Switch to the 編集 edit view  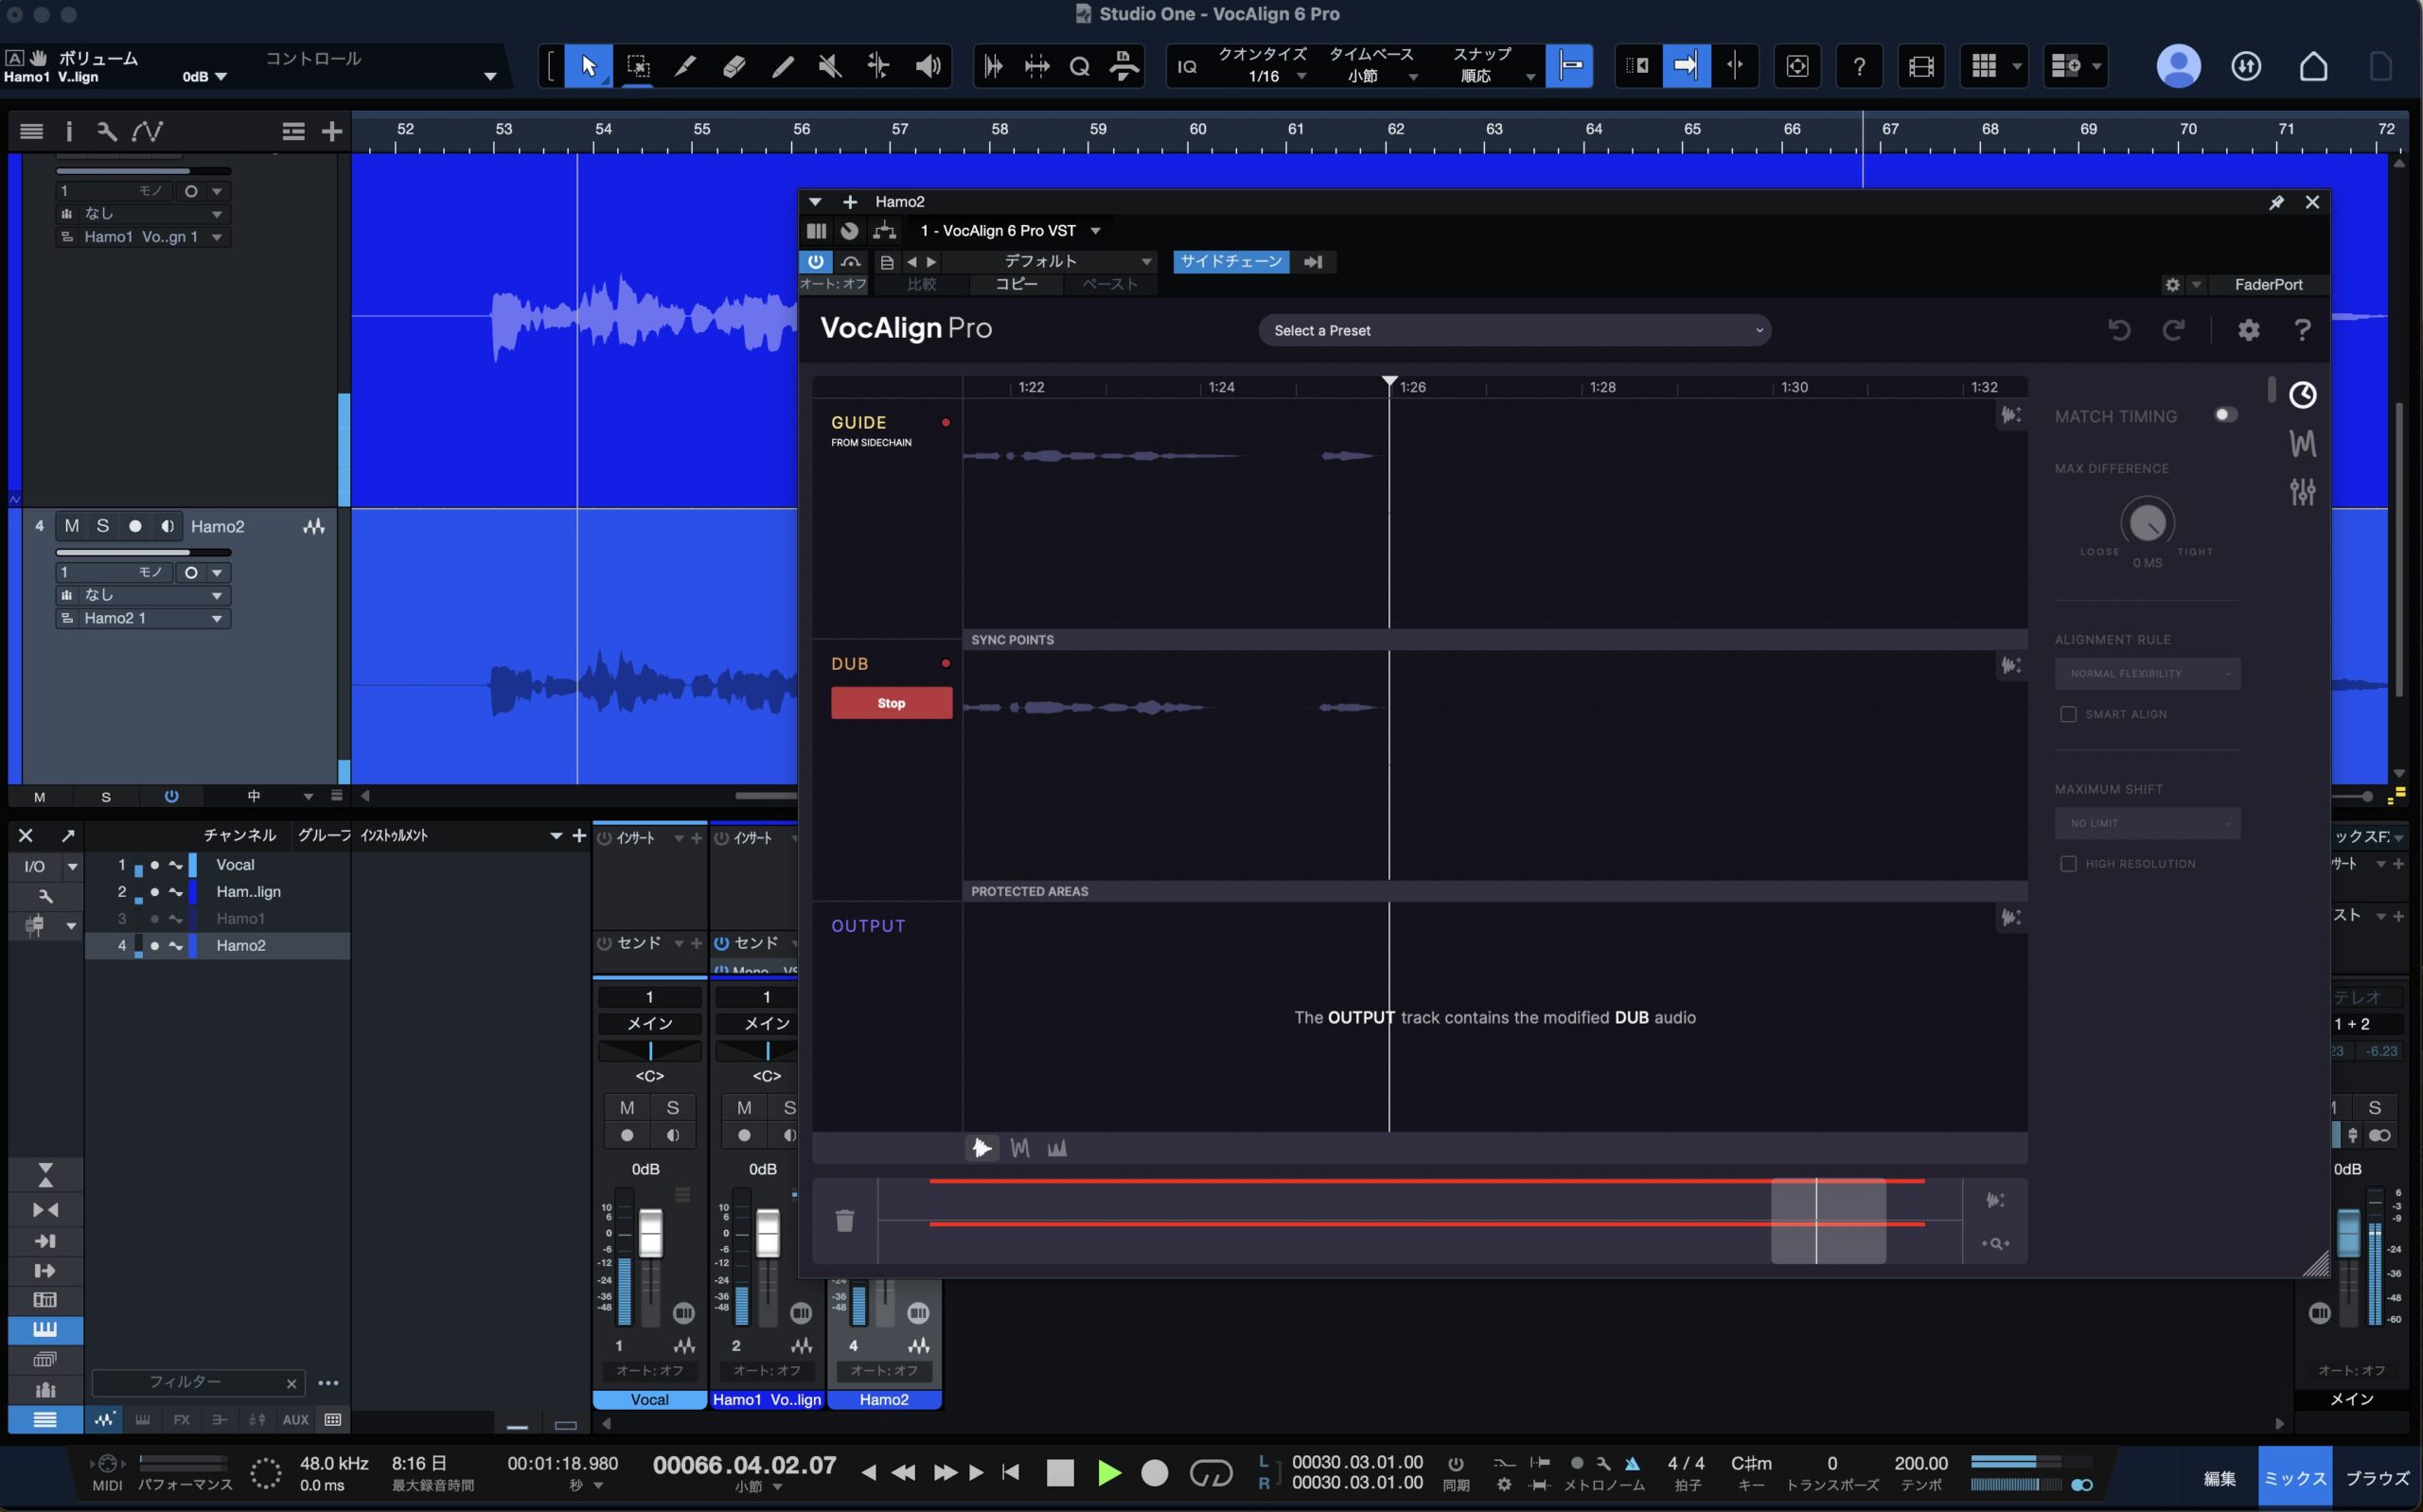click(x=2219, y=1478)
